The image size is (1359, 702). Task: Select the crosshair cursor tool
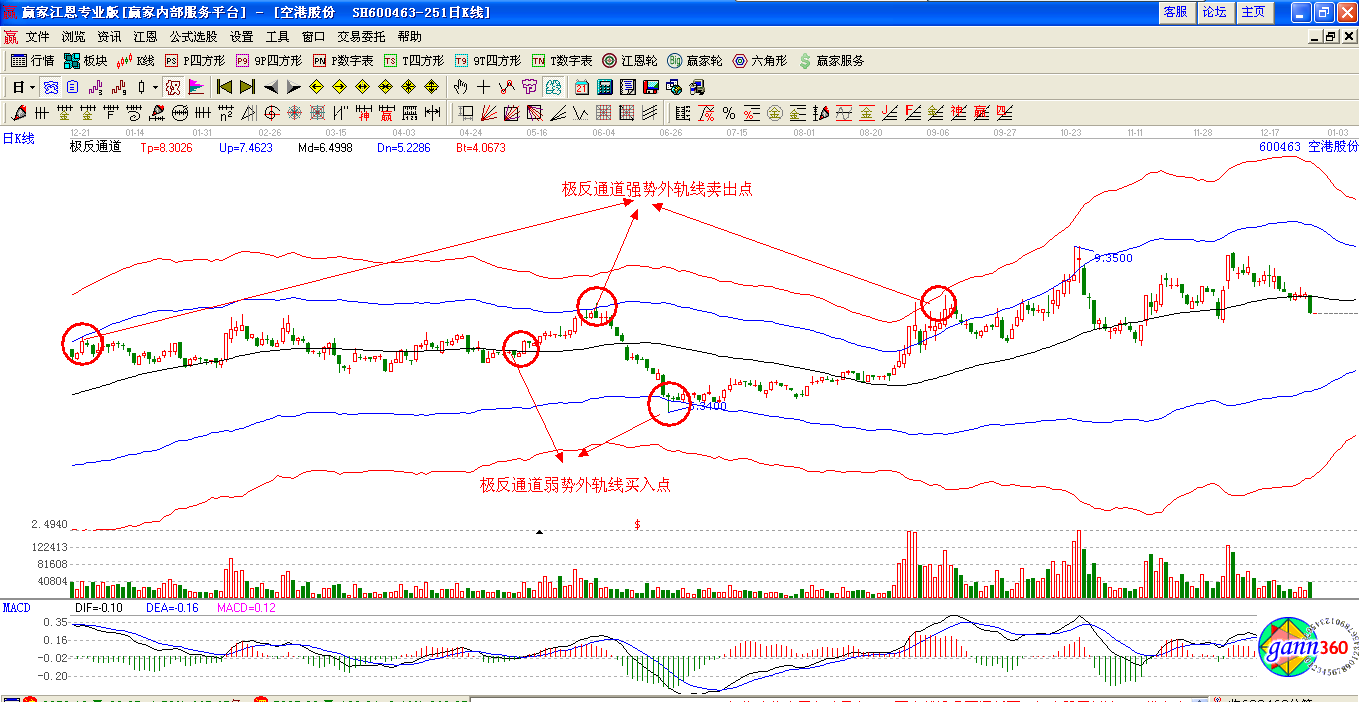[483, 87]
